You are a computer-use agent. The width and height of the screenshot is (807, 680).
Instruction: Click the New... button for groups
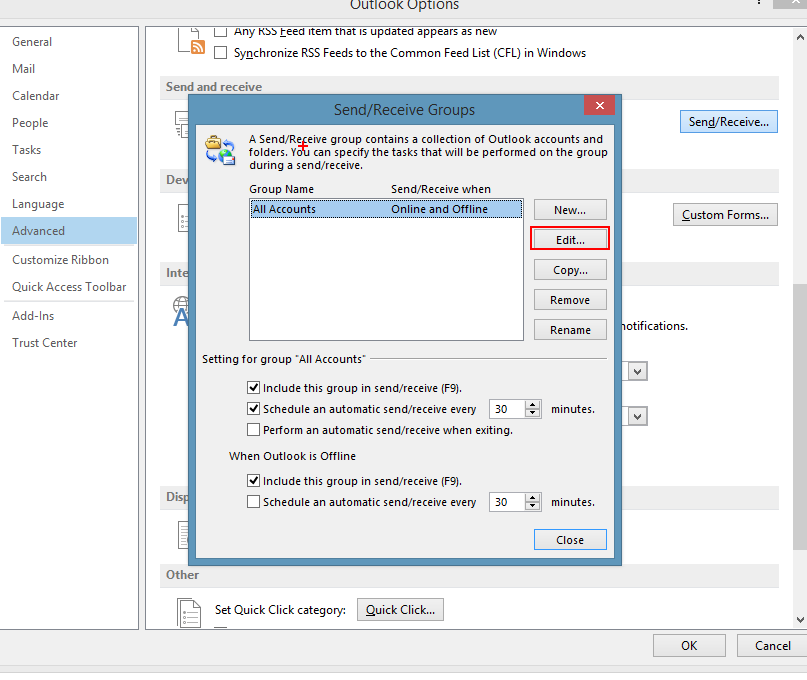tap(570, 210)
